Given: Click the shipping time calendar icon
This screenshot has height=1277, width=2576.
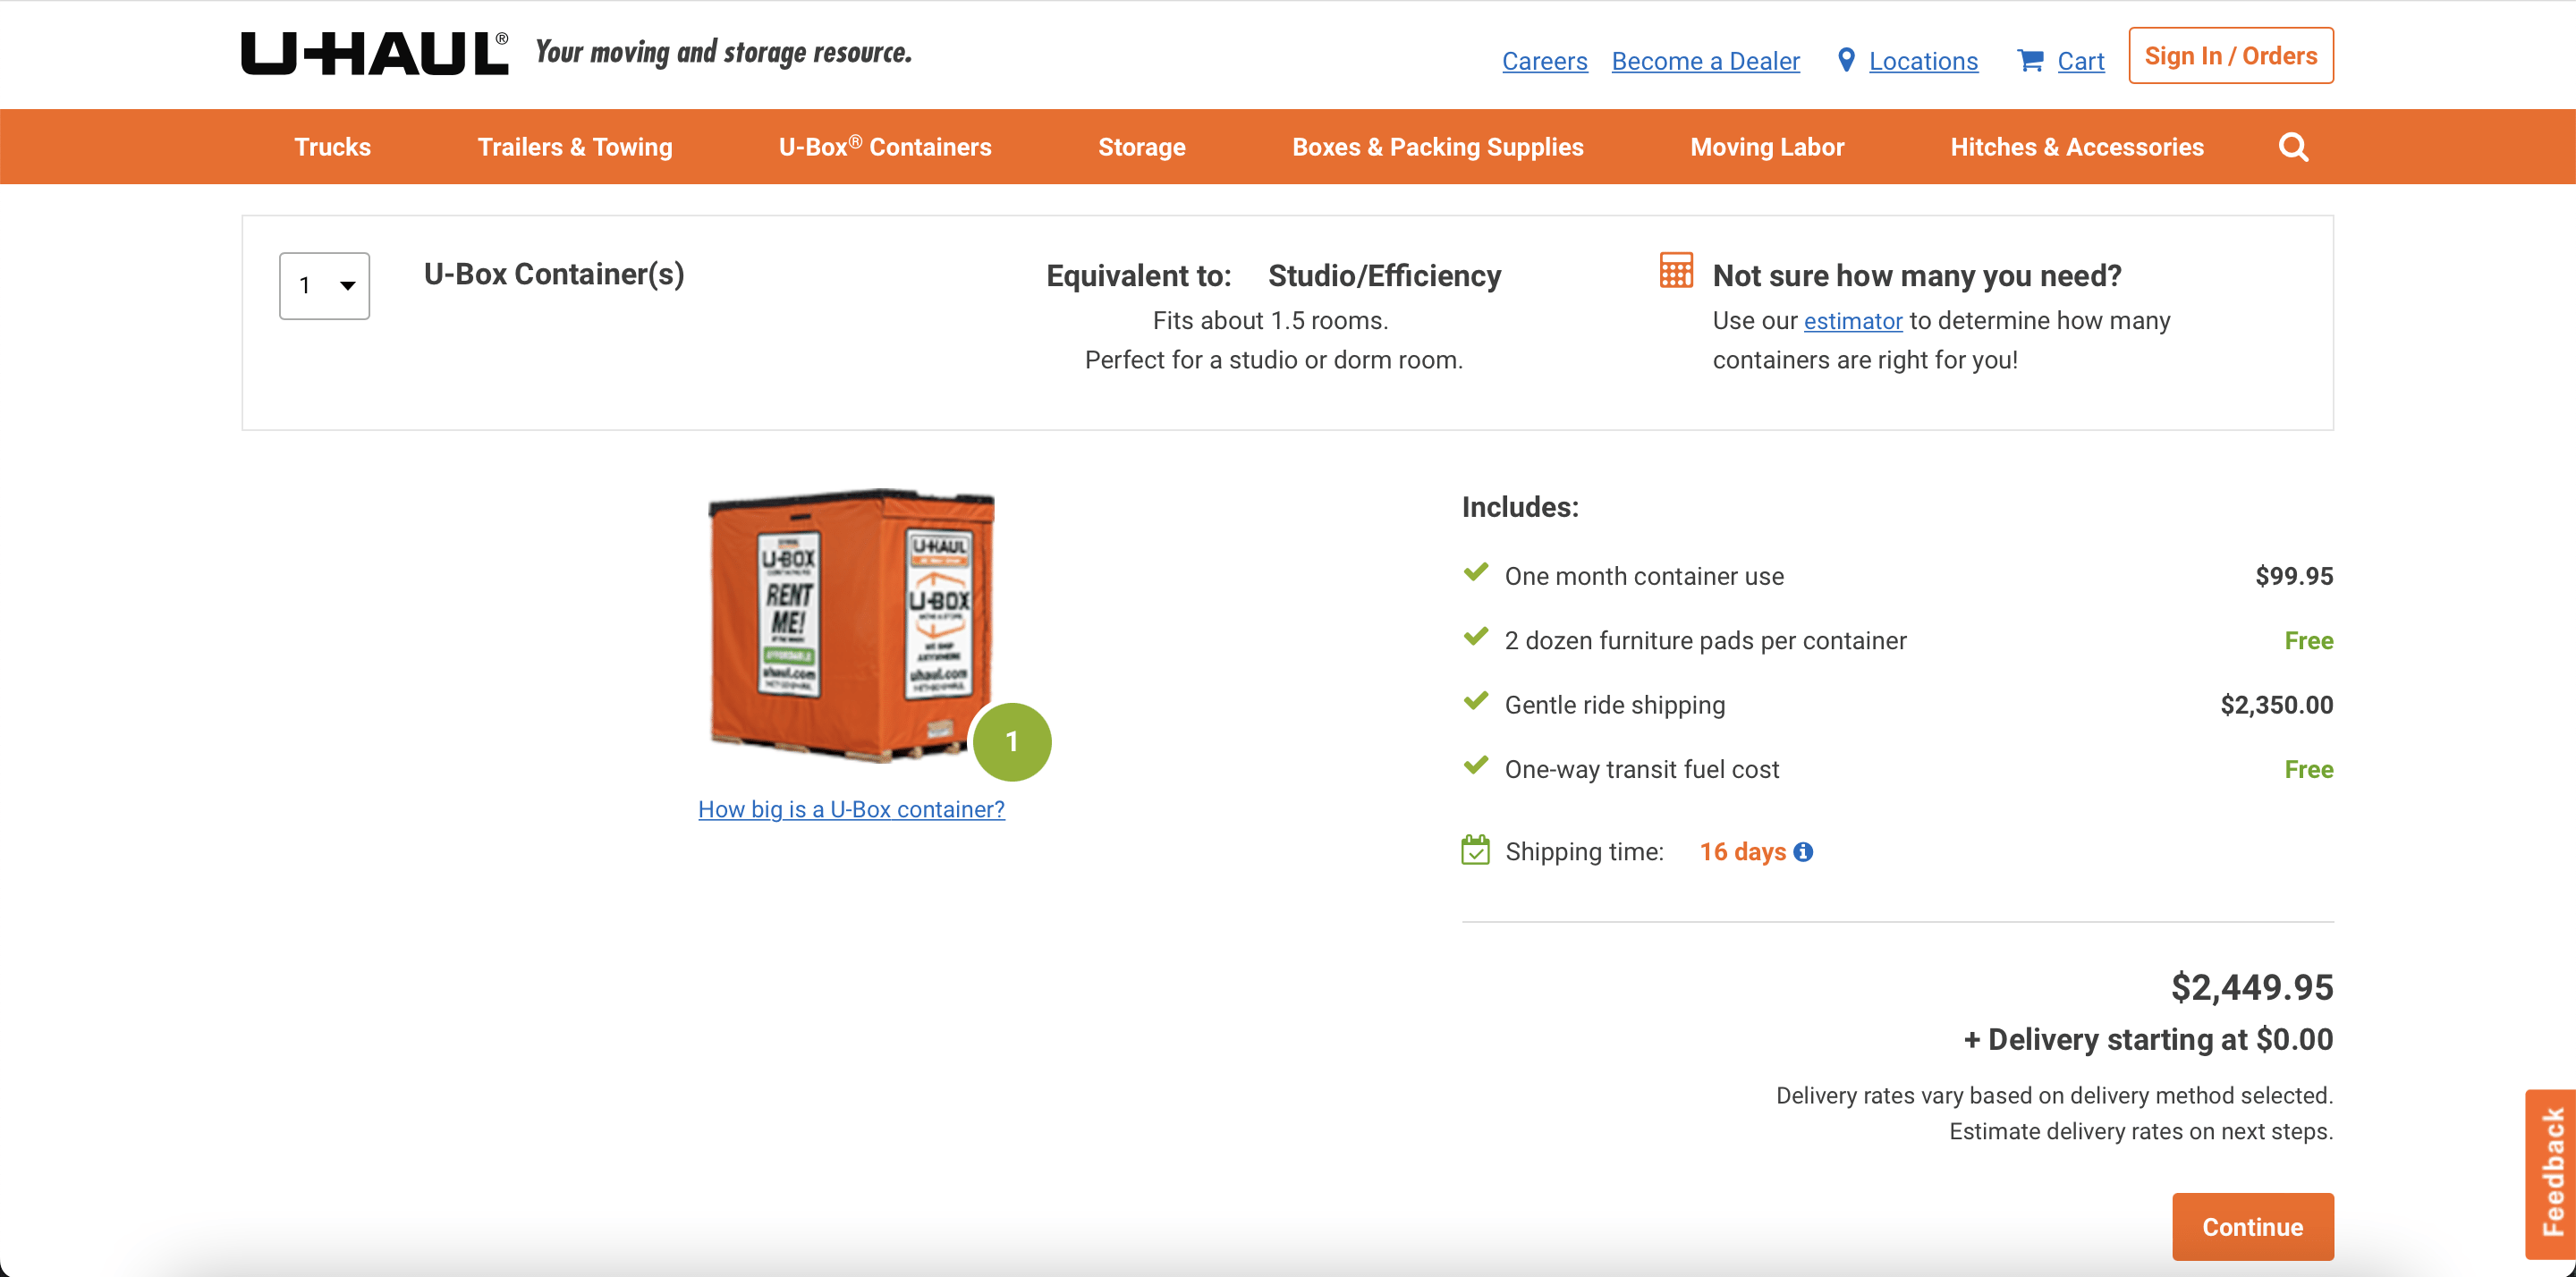Looking at the screenshot, I should (x=1475, y=851).
